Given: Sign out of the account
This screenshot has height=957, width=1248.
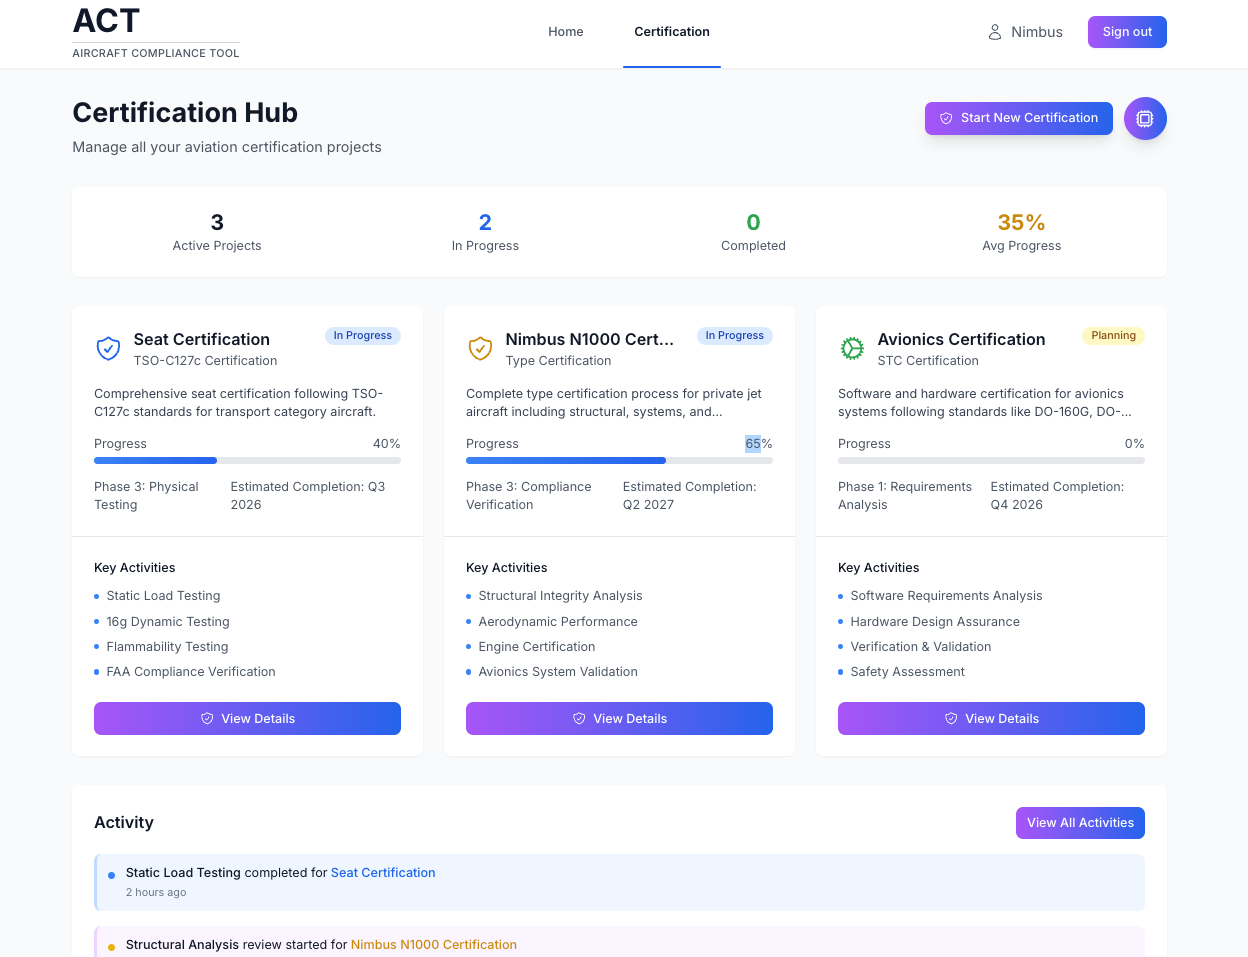Looking at the screenshot, I should [x=1127, y=32].
